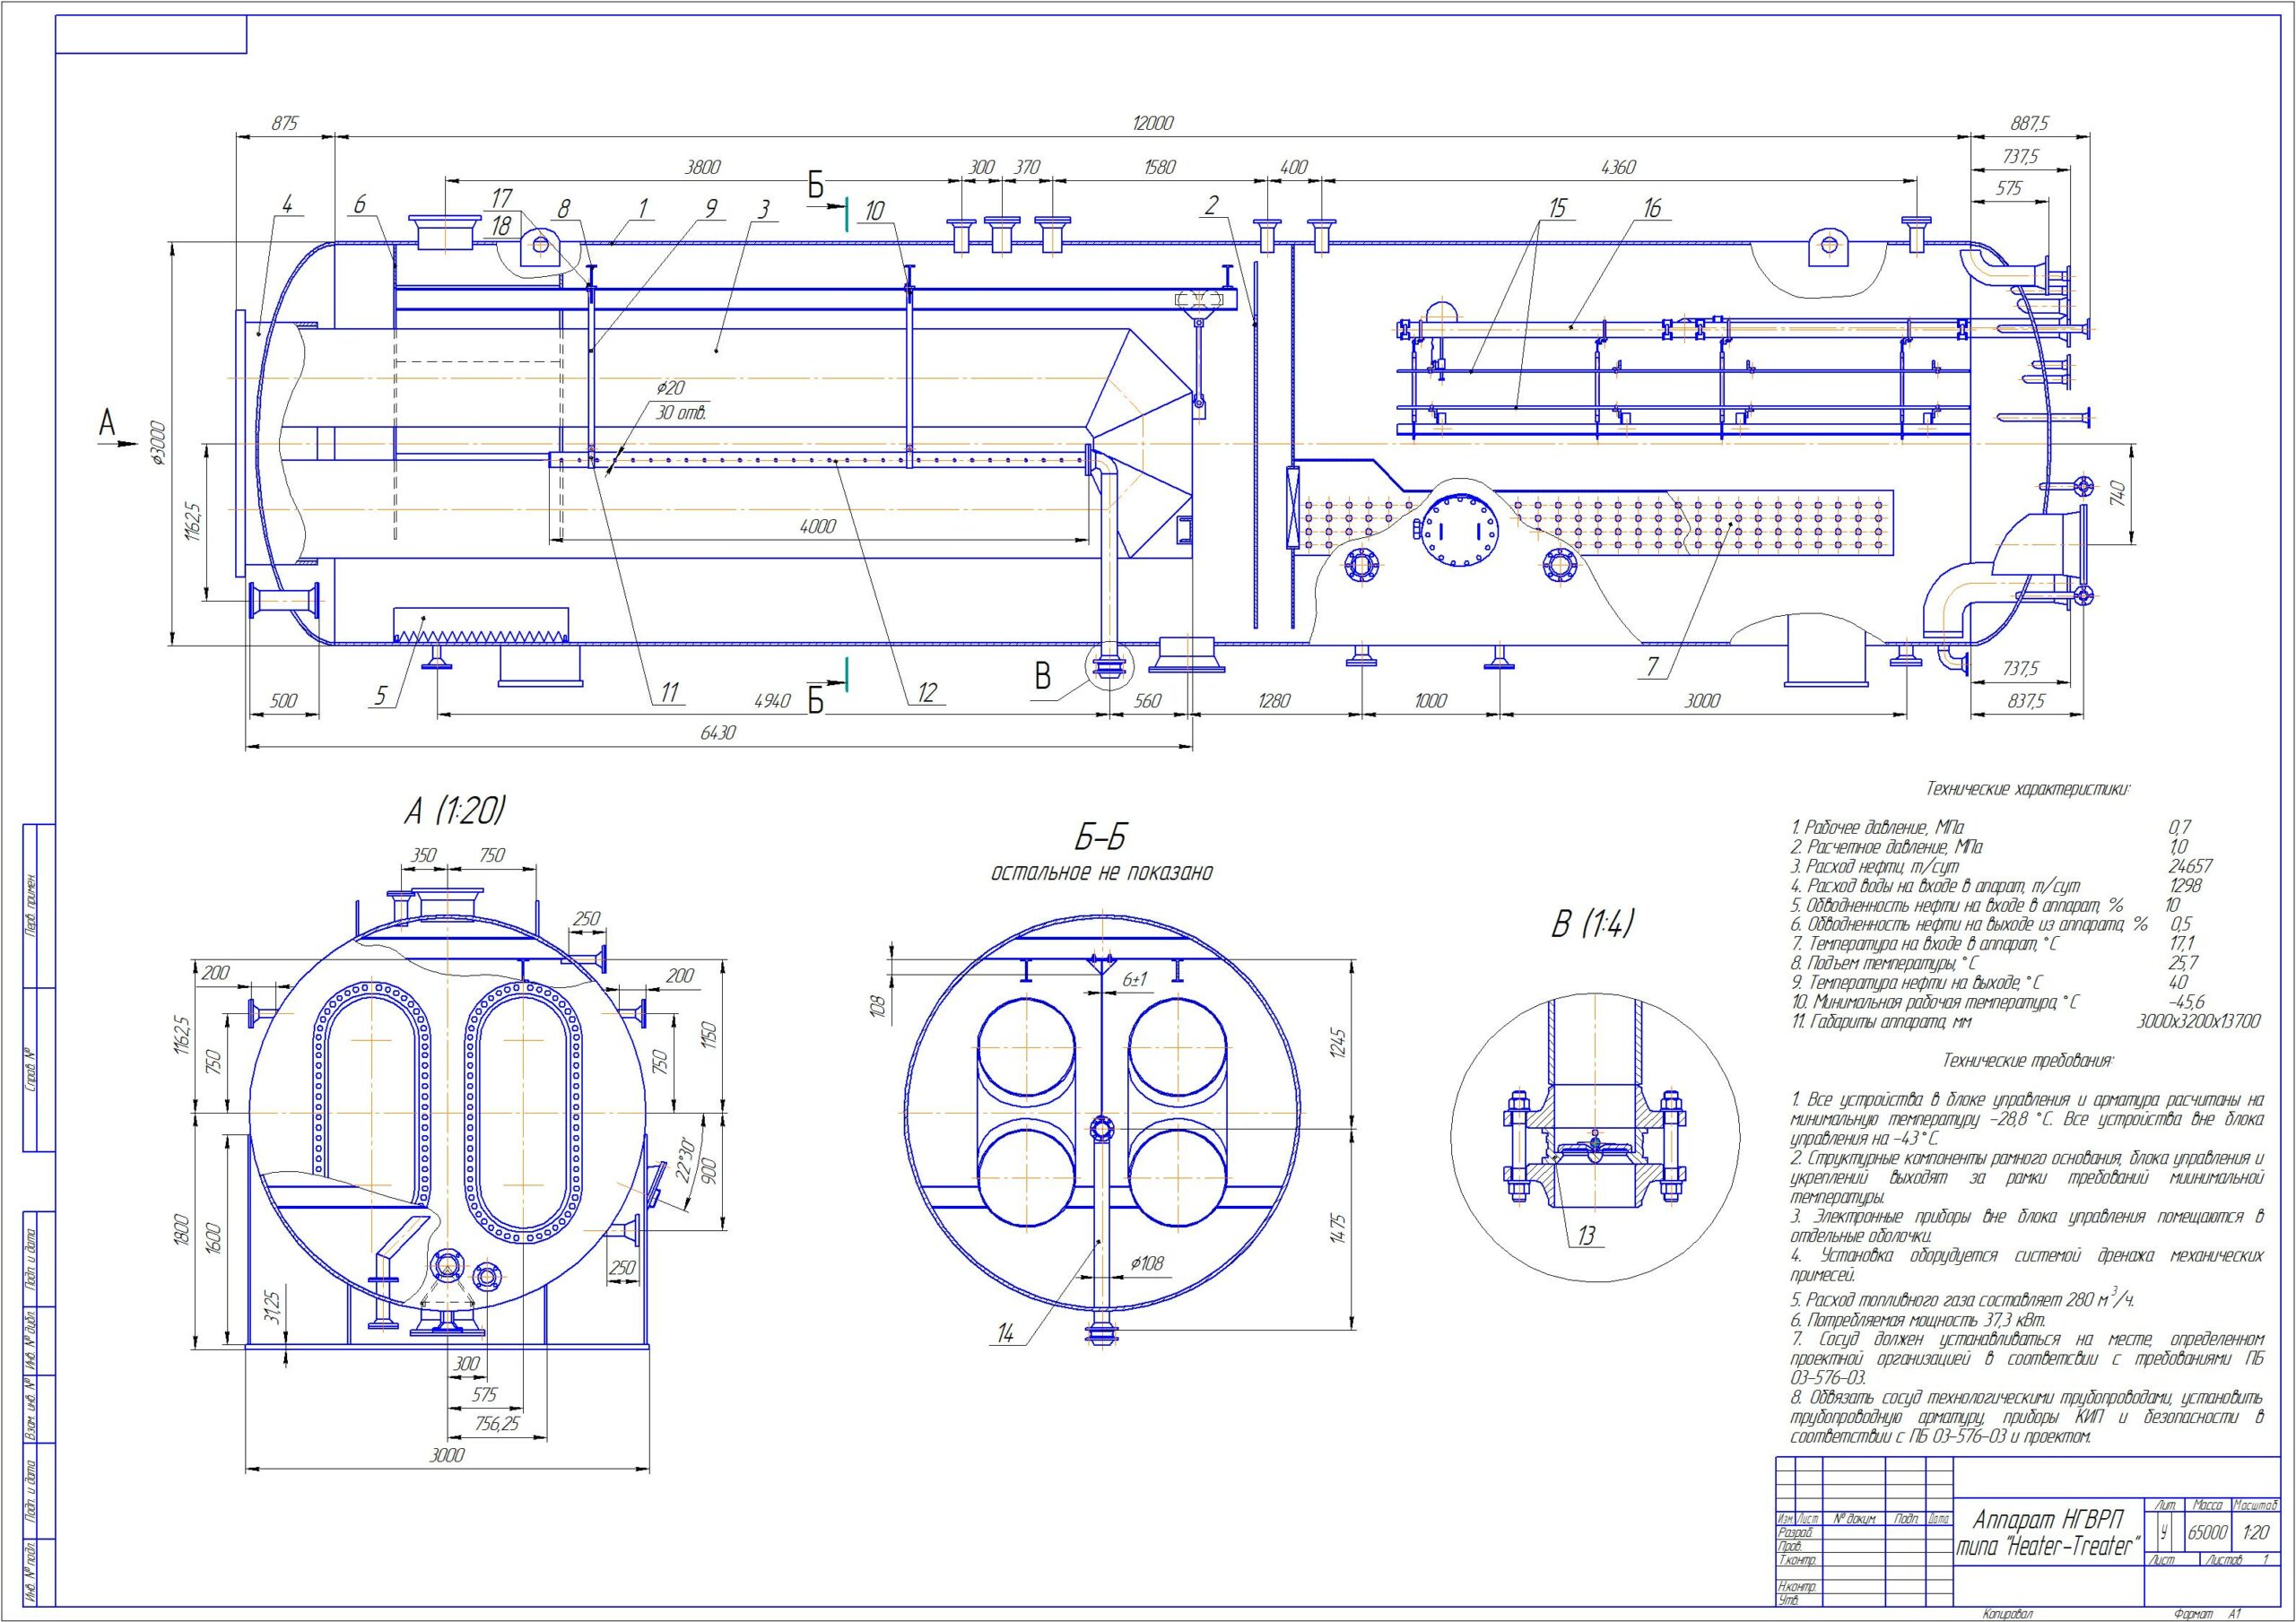Click the oil flow value '24657'
2296x1622 pixels.
[x=2190, y=866]
